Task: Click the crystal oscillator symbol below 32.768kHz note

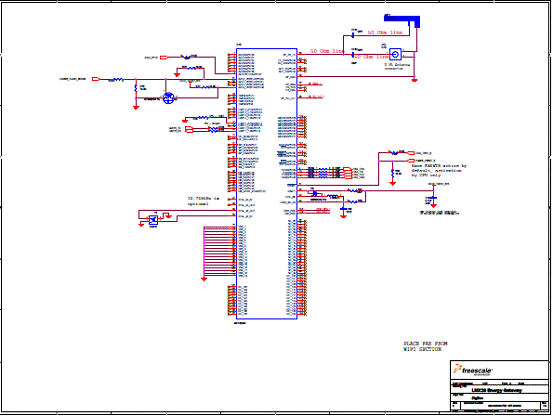Action: (153, 220)
